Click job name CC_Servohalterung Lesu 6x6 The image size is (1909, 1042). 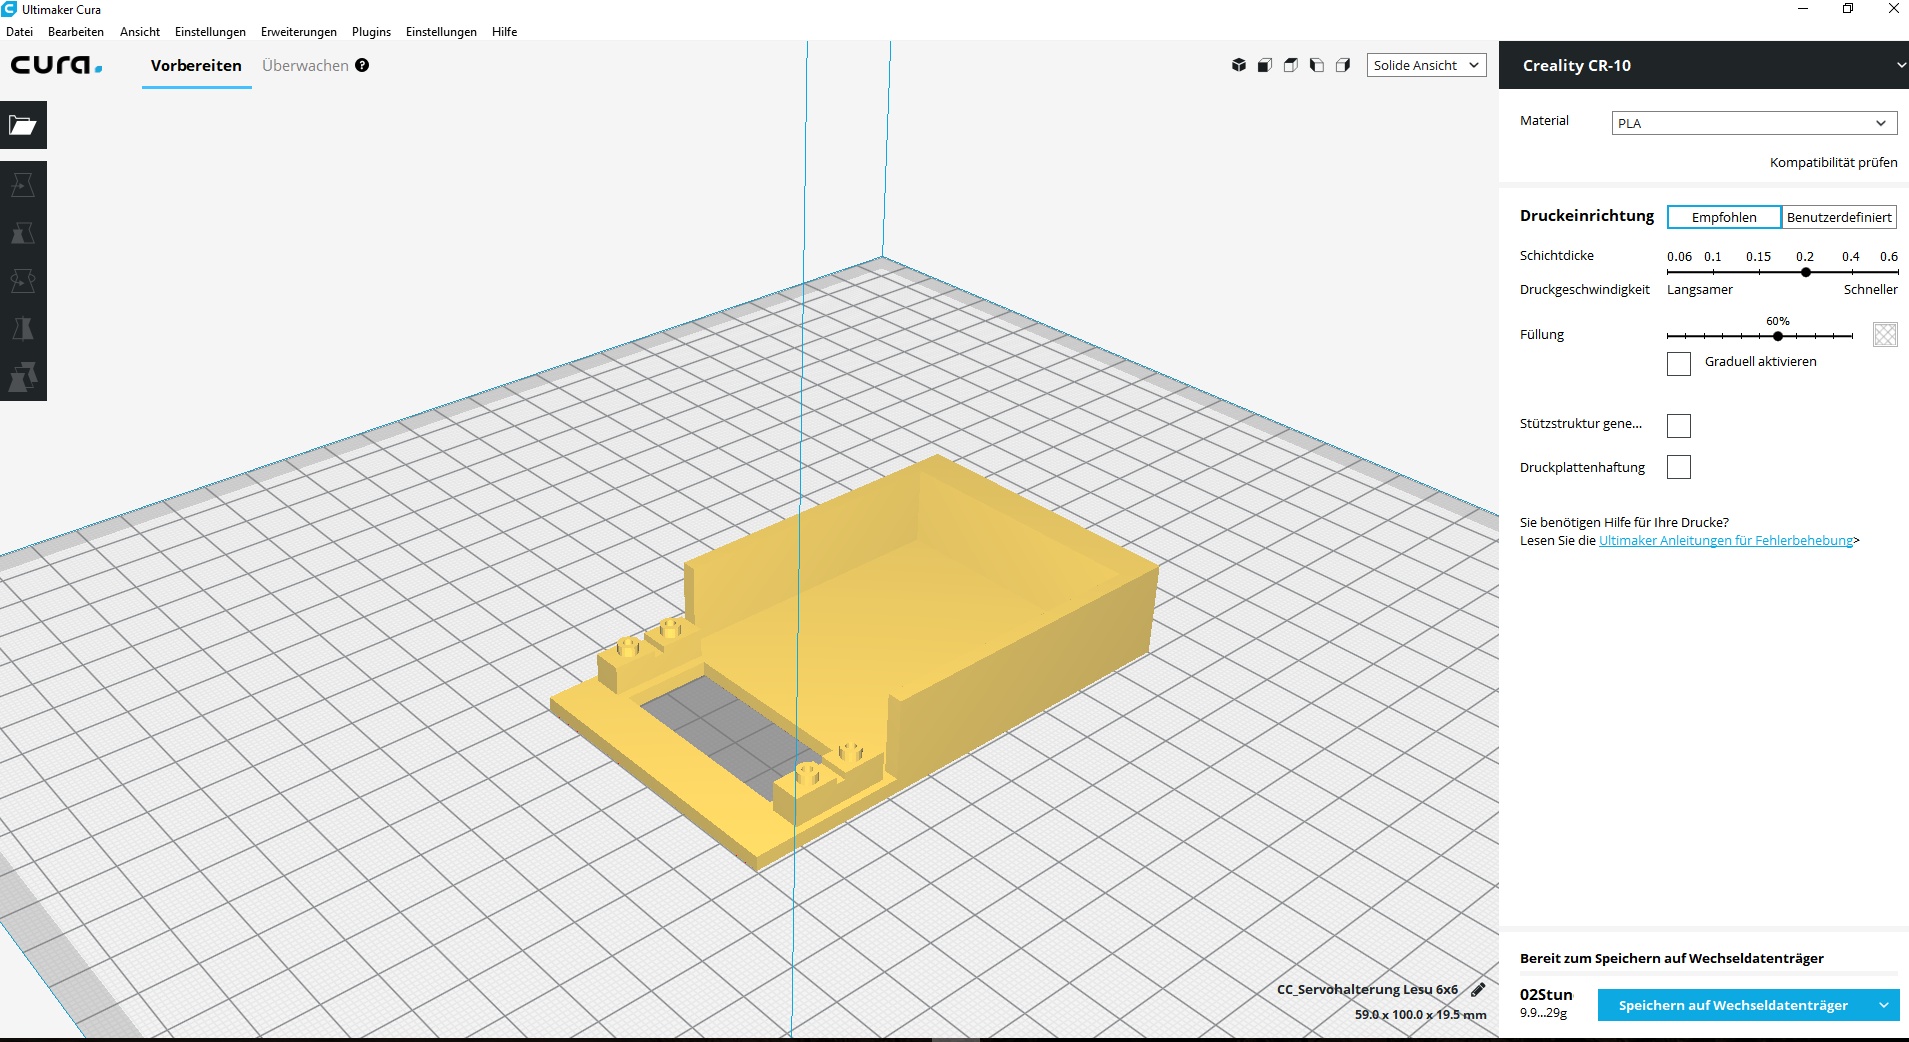point(1367,989)
